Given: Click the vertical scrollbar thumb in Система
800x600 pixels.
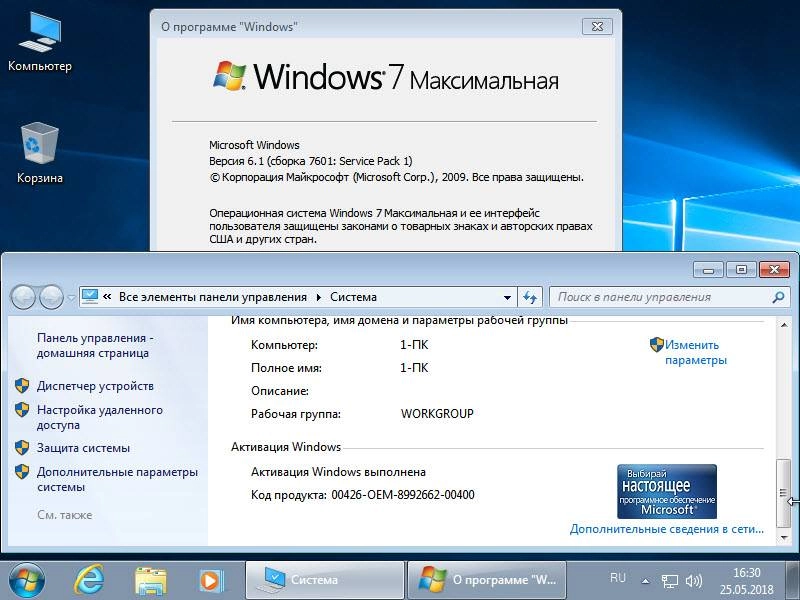Looking at the screenshot, I should (783, 492).
